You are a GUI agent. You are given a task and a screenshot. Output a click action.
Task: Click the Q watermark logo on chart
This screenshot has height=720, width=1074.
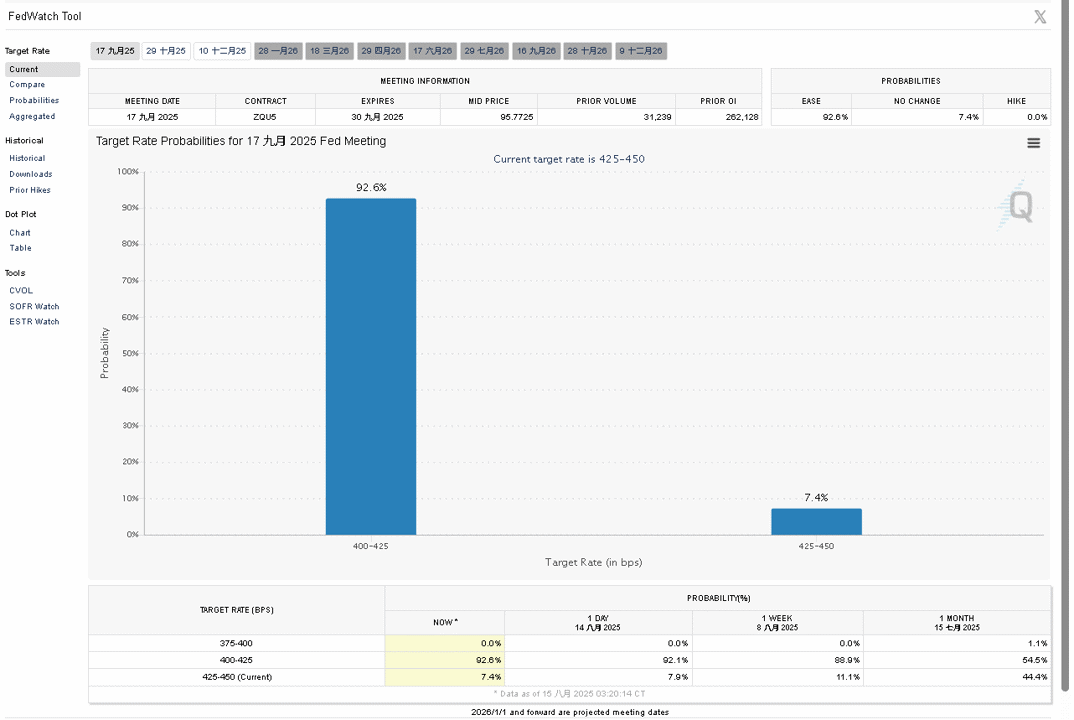point(1016,206)
